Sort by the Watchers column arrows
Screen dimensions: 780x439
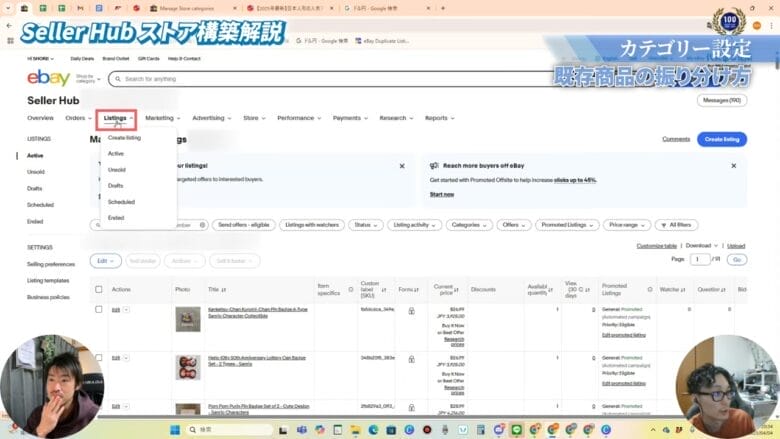683,289
